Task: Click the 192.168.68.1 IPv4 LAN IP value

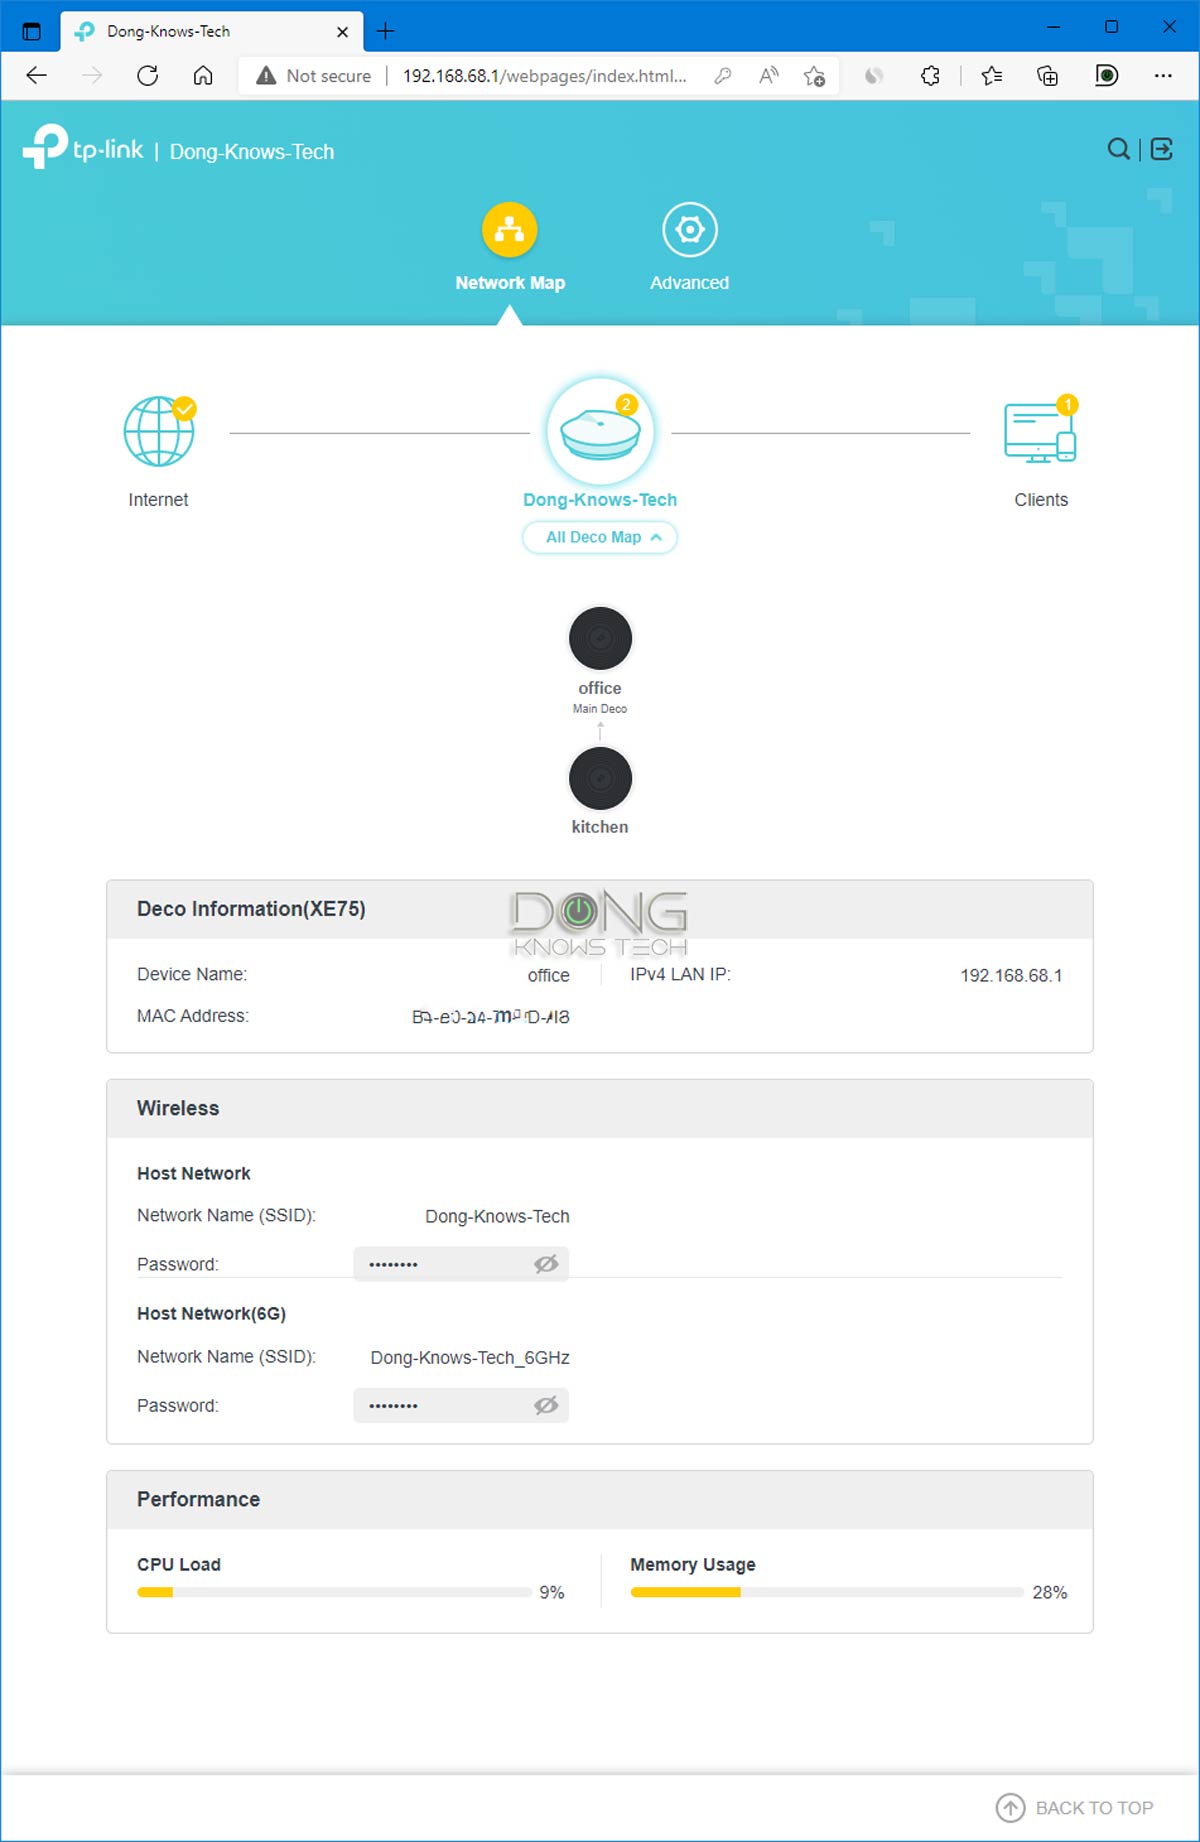Action: tap(1011, 975)
